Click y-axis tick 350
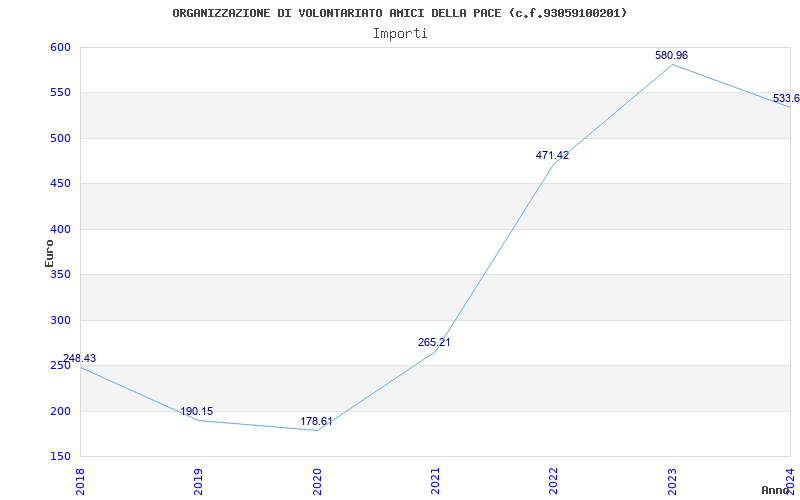 pos(60,274)
